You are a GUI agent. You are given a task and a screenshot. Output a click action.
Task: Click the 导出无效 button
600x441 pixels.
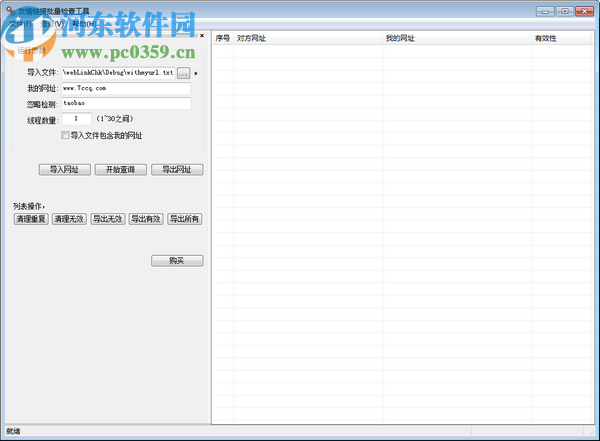point(108,219)
